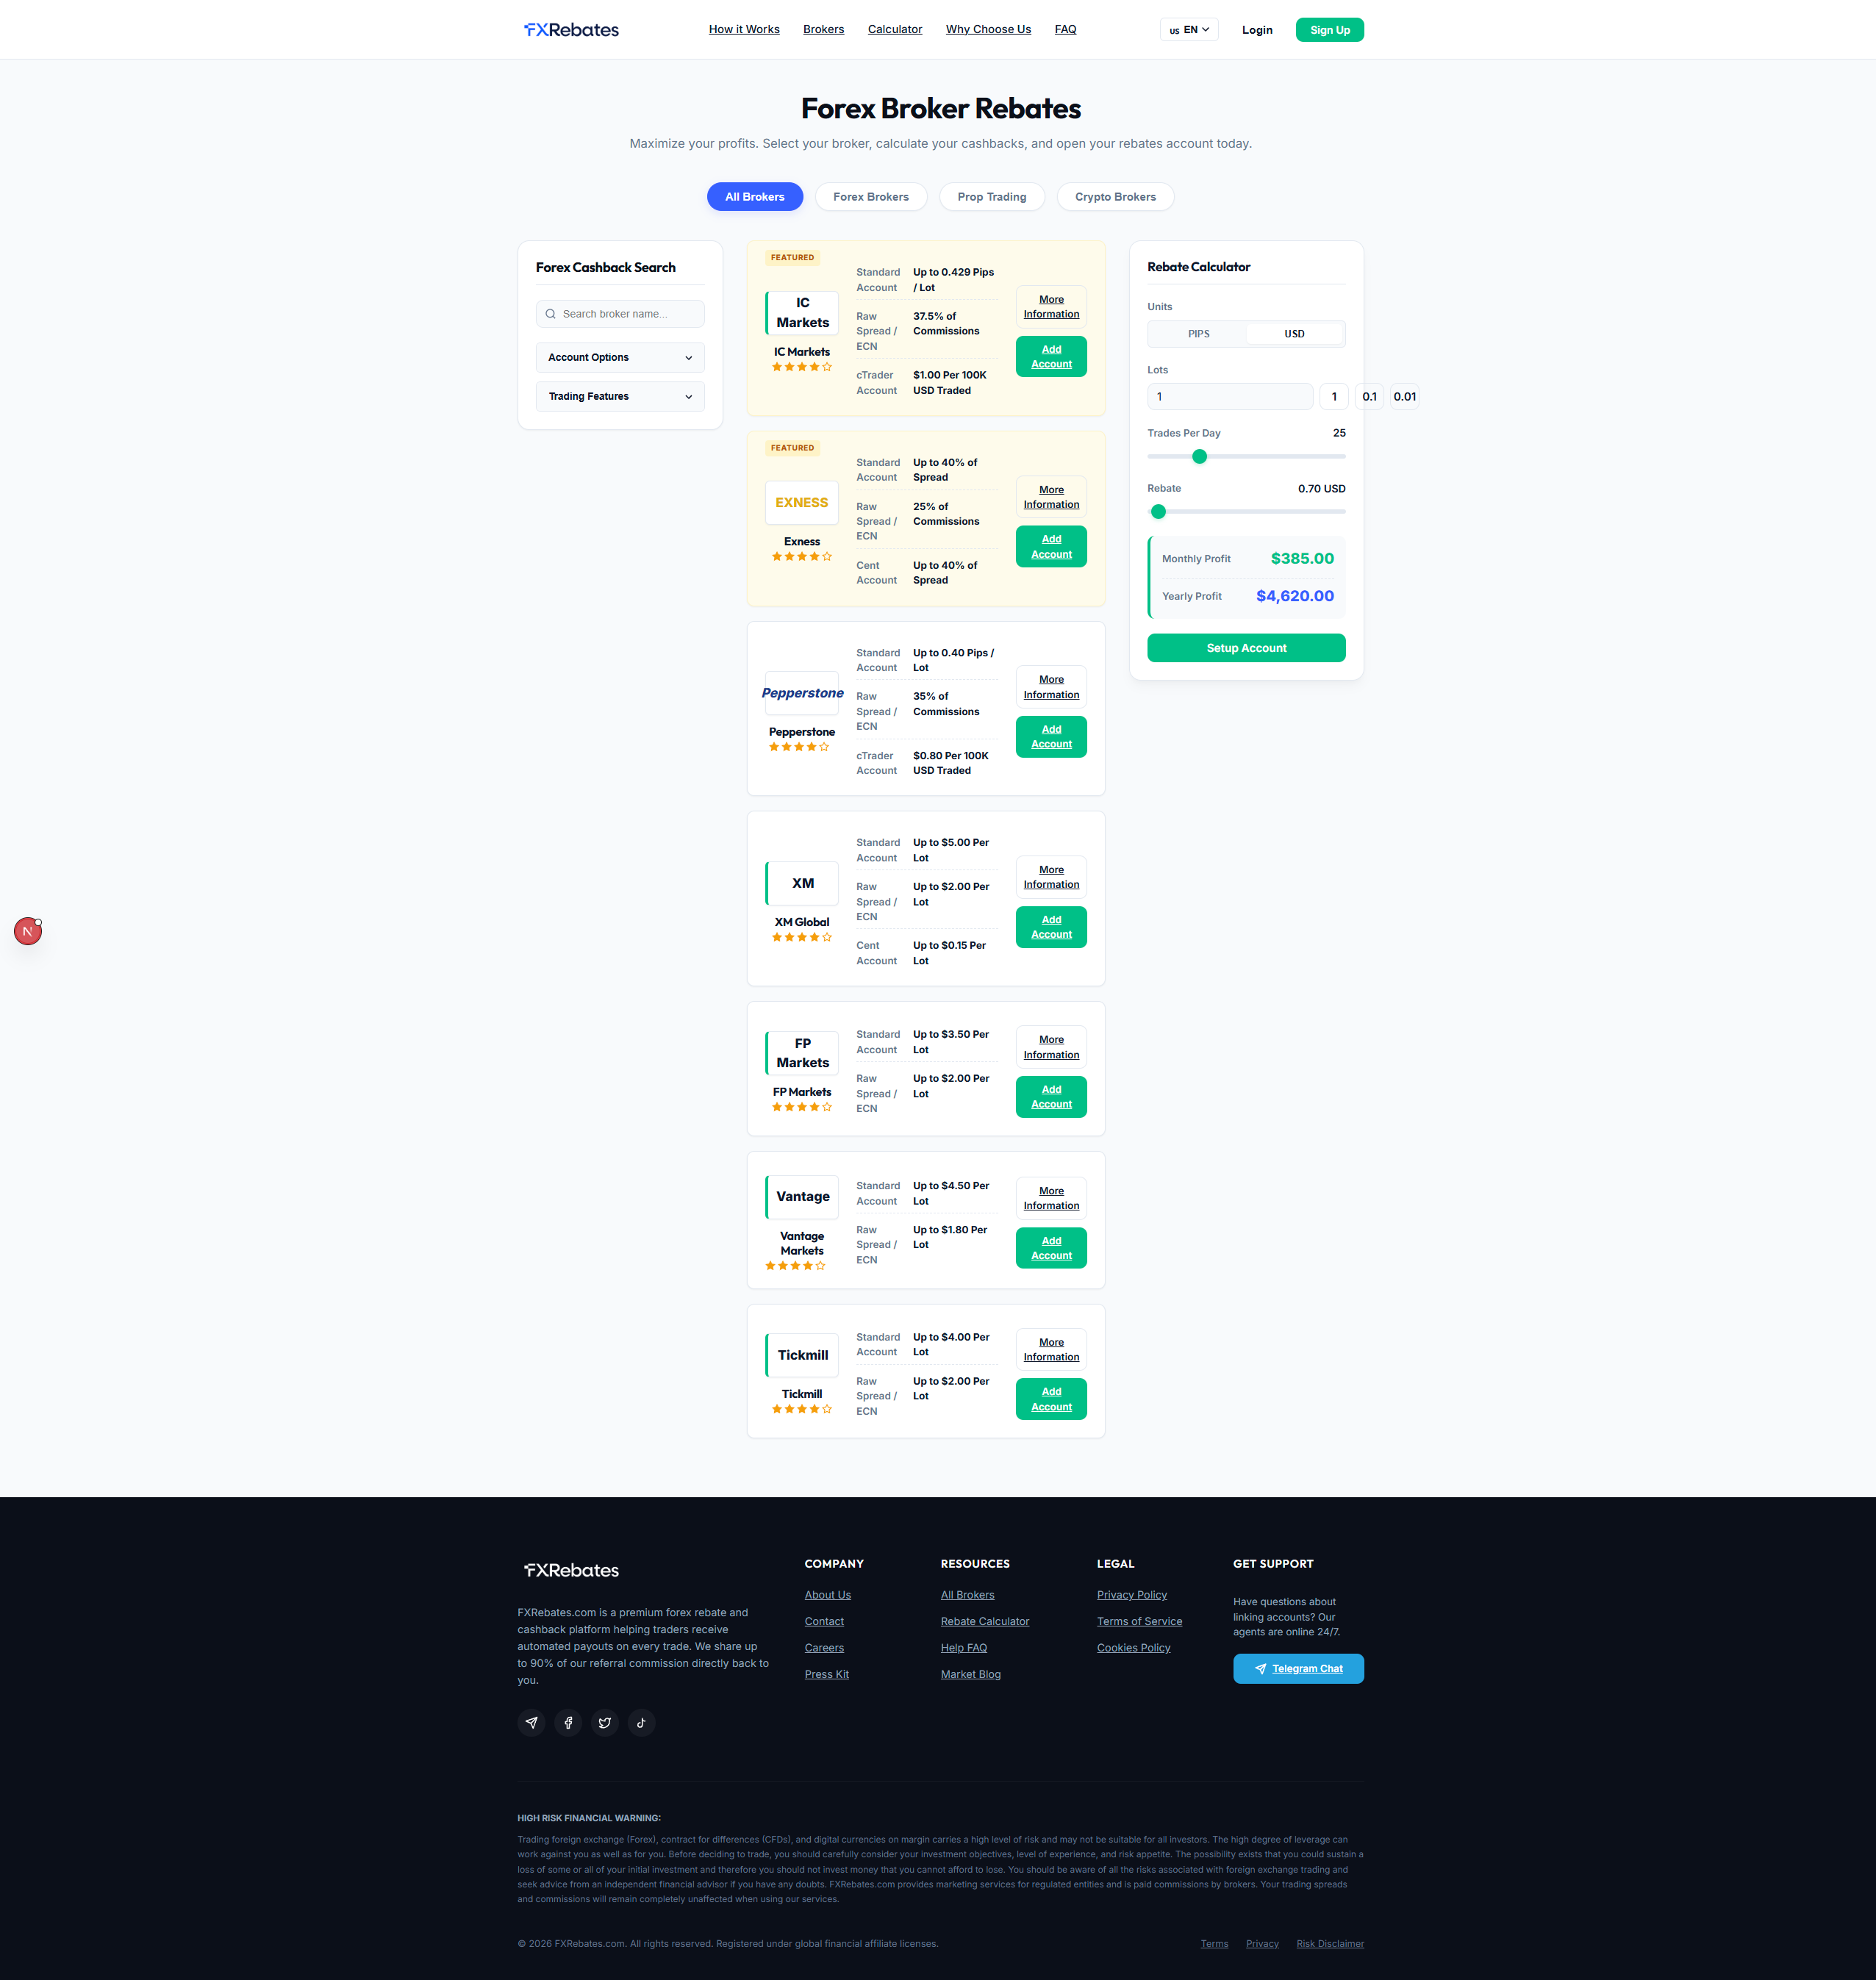
Task: Switch to the Crypto Brokers tab
Action: tap(1115, 197)
